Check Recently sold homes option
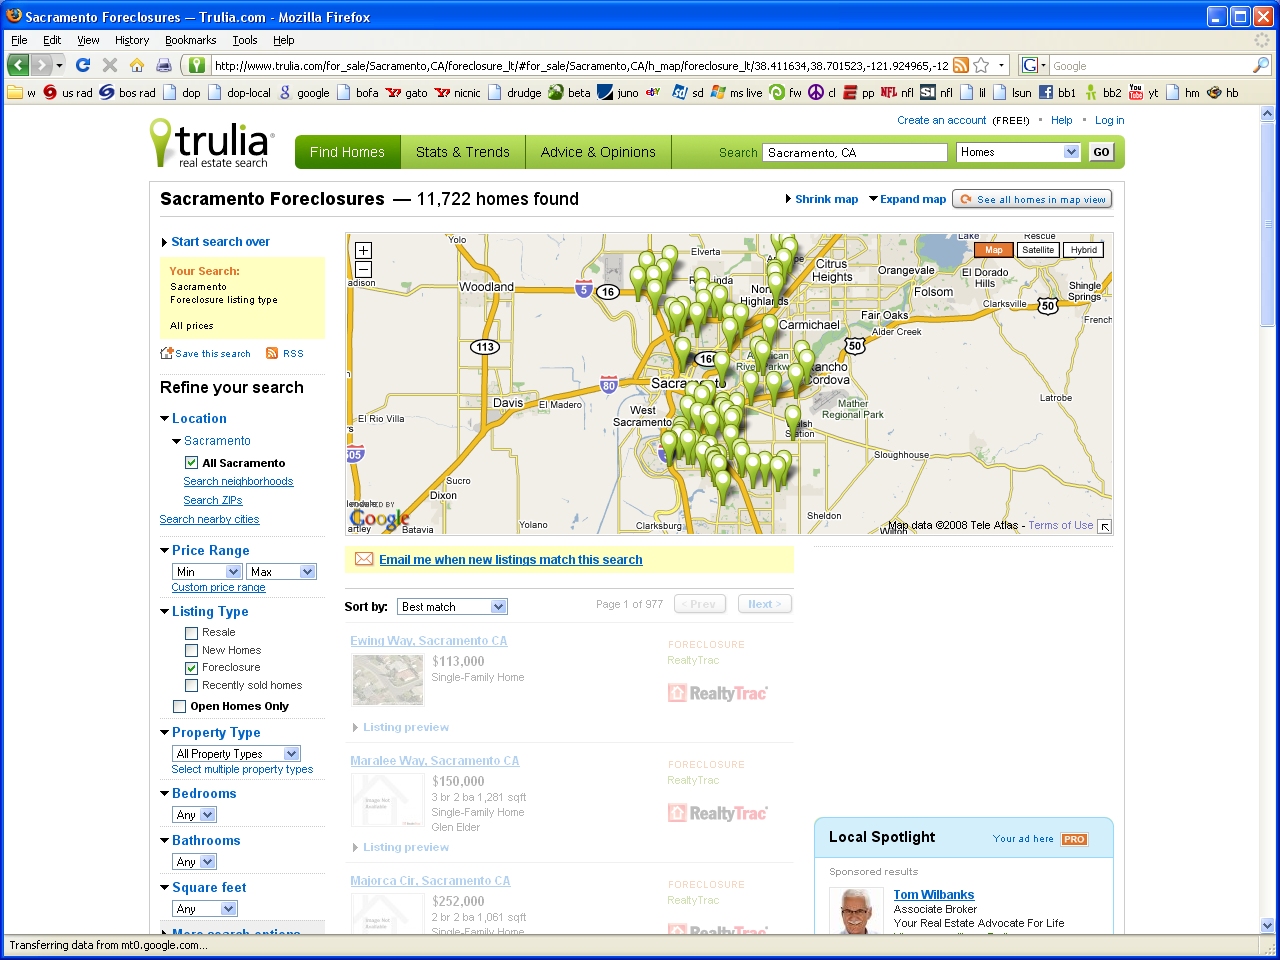 point(191,686)
